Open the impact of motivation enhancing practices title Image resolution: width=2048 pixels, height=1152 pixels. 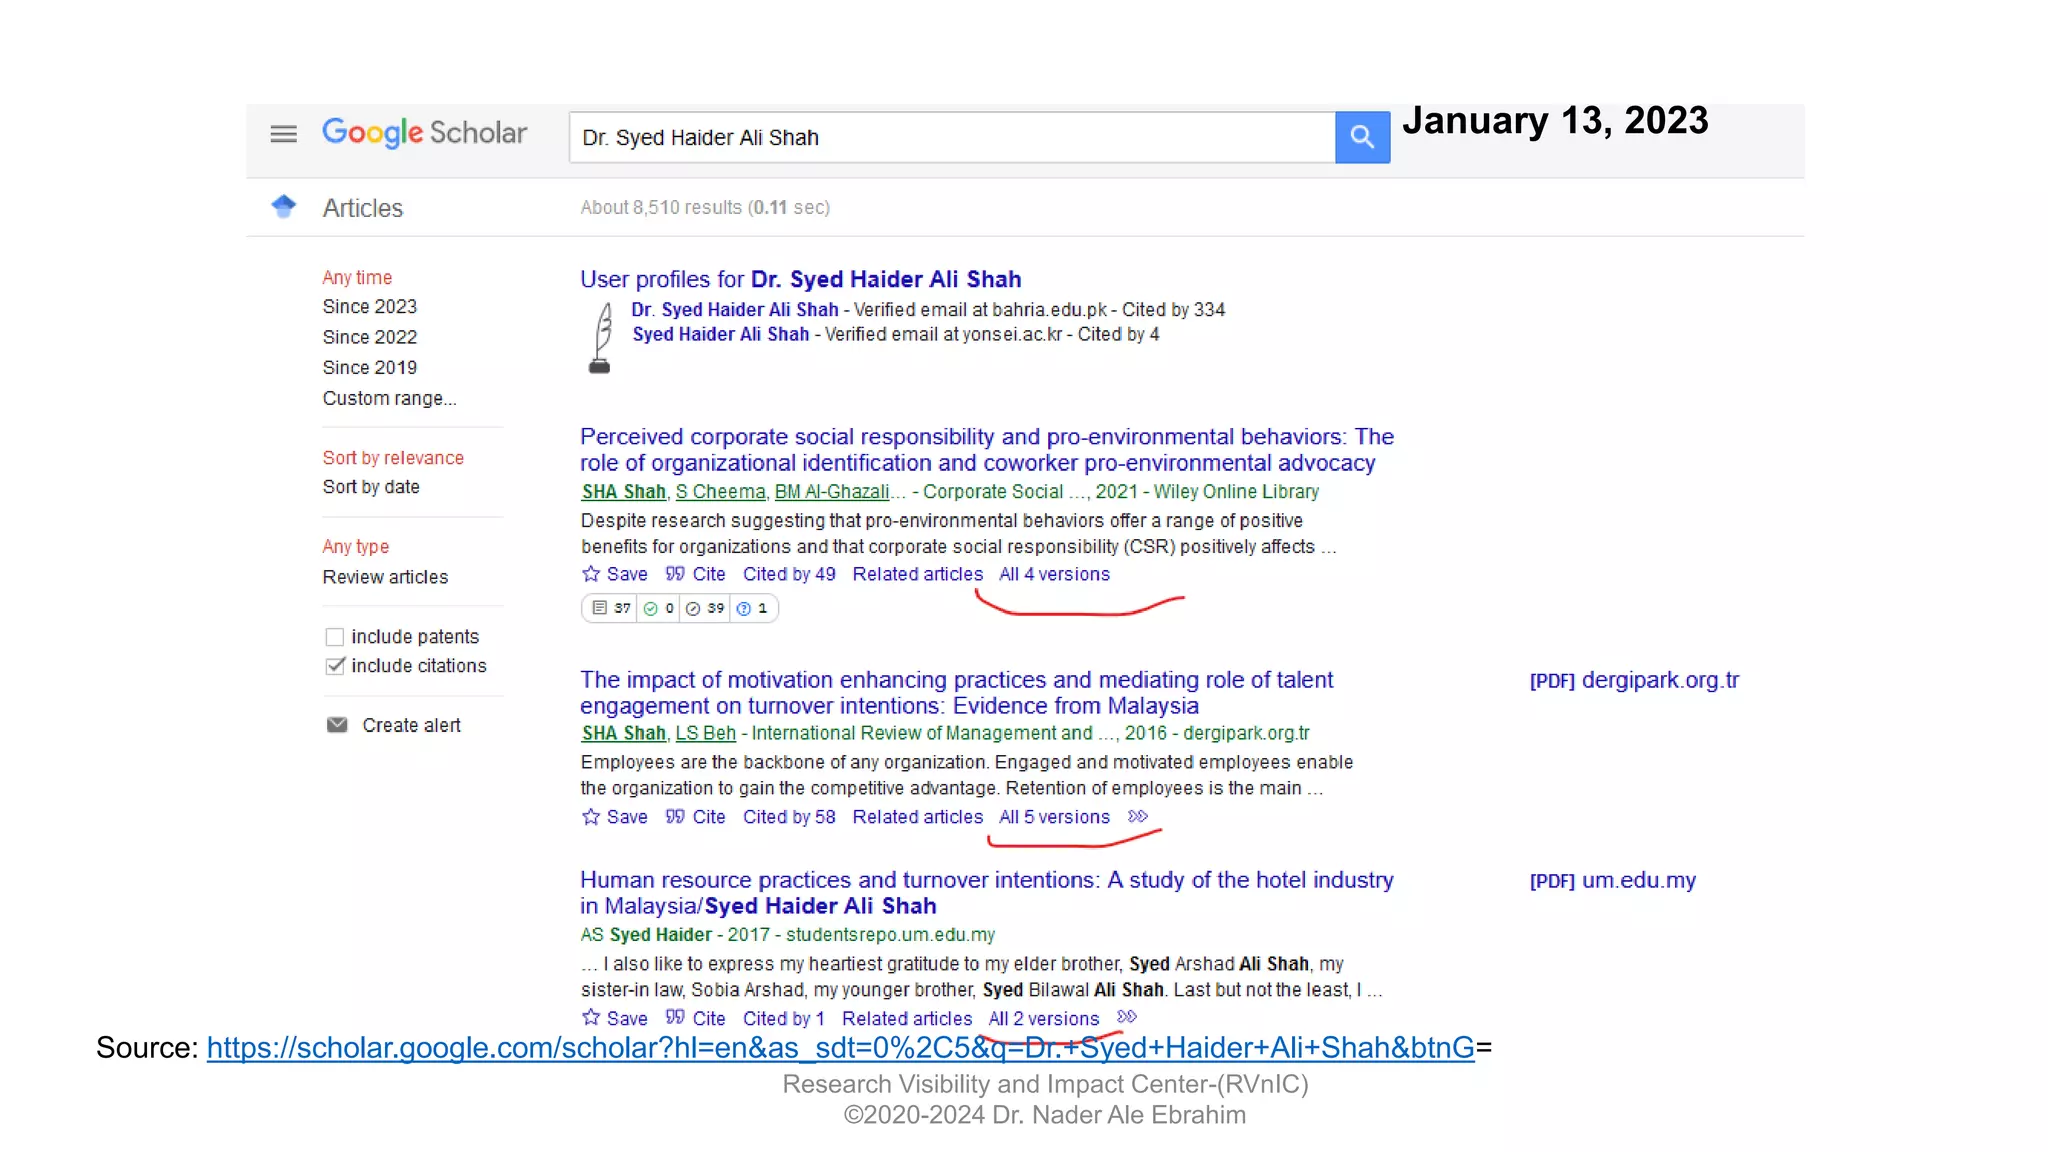pyautogui.click(x=956, y=692)
